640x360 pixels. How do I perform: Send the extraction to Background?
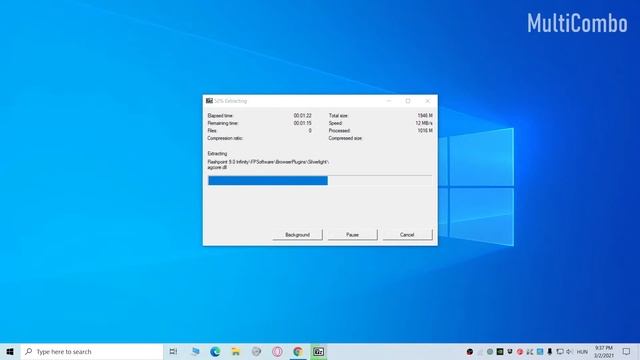click(297, 235)
